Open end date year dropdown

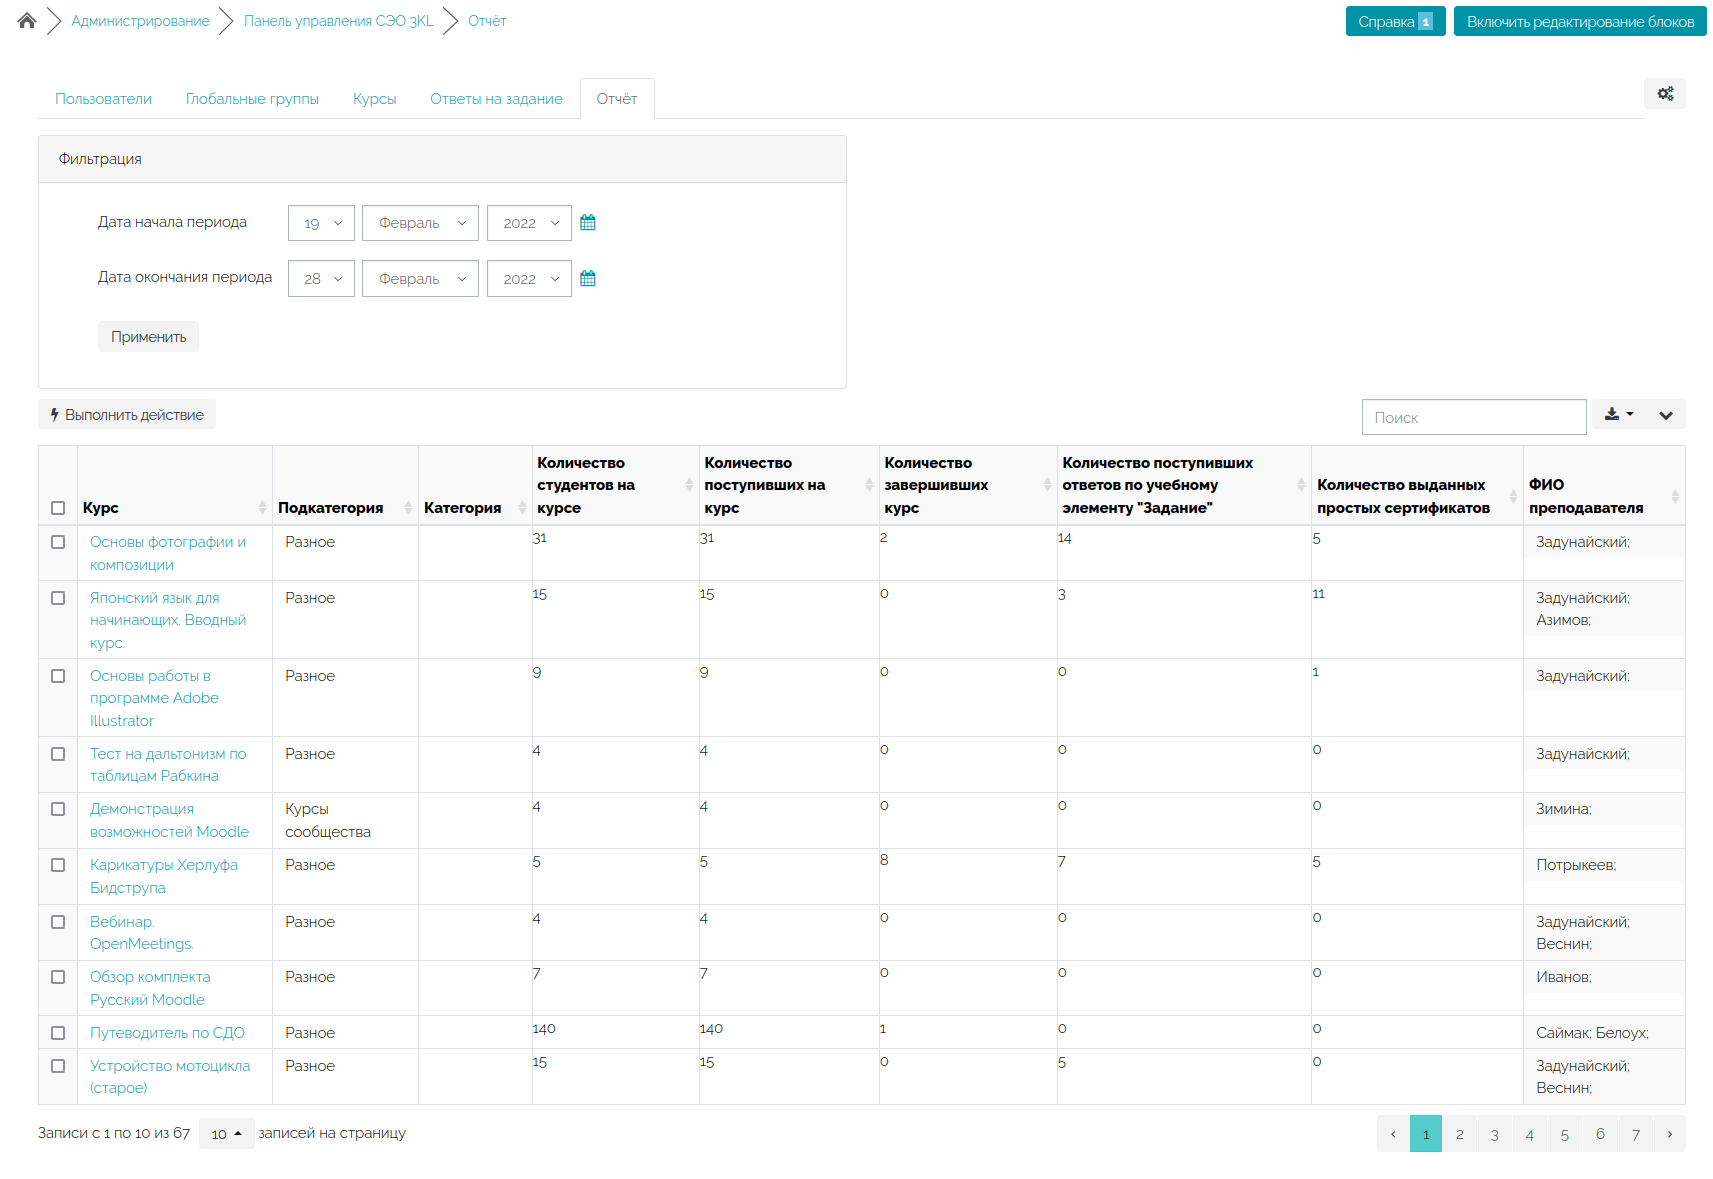tap(529, 279)
